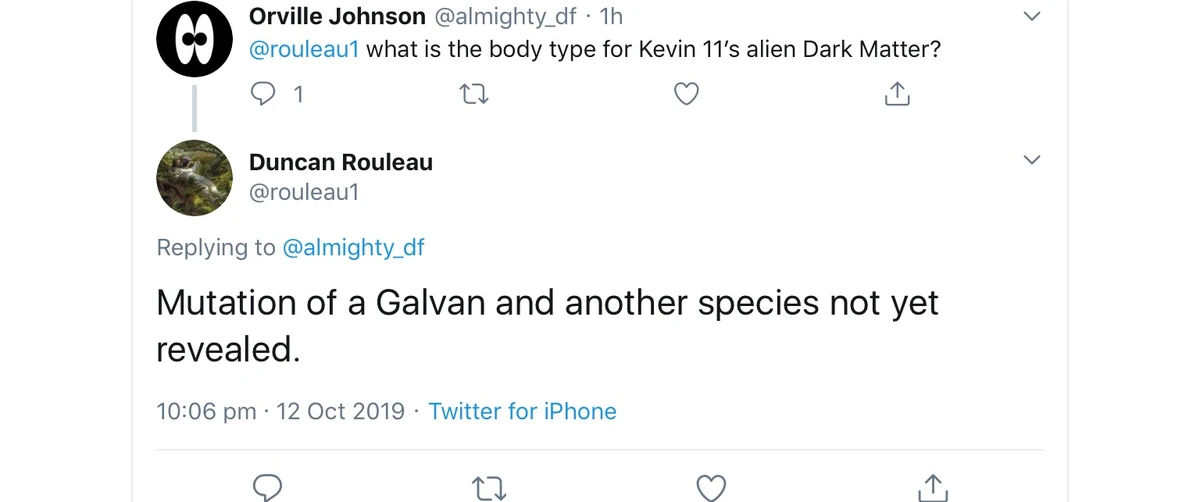Viewport: 1200px width, 502px height.
Task: Open Orville Johnson's profile avatar
Action: (x=195, y=38)
